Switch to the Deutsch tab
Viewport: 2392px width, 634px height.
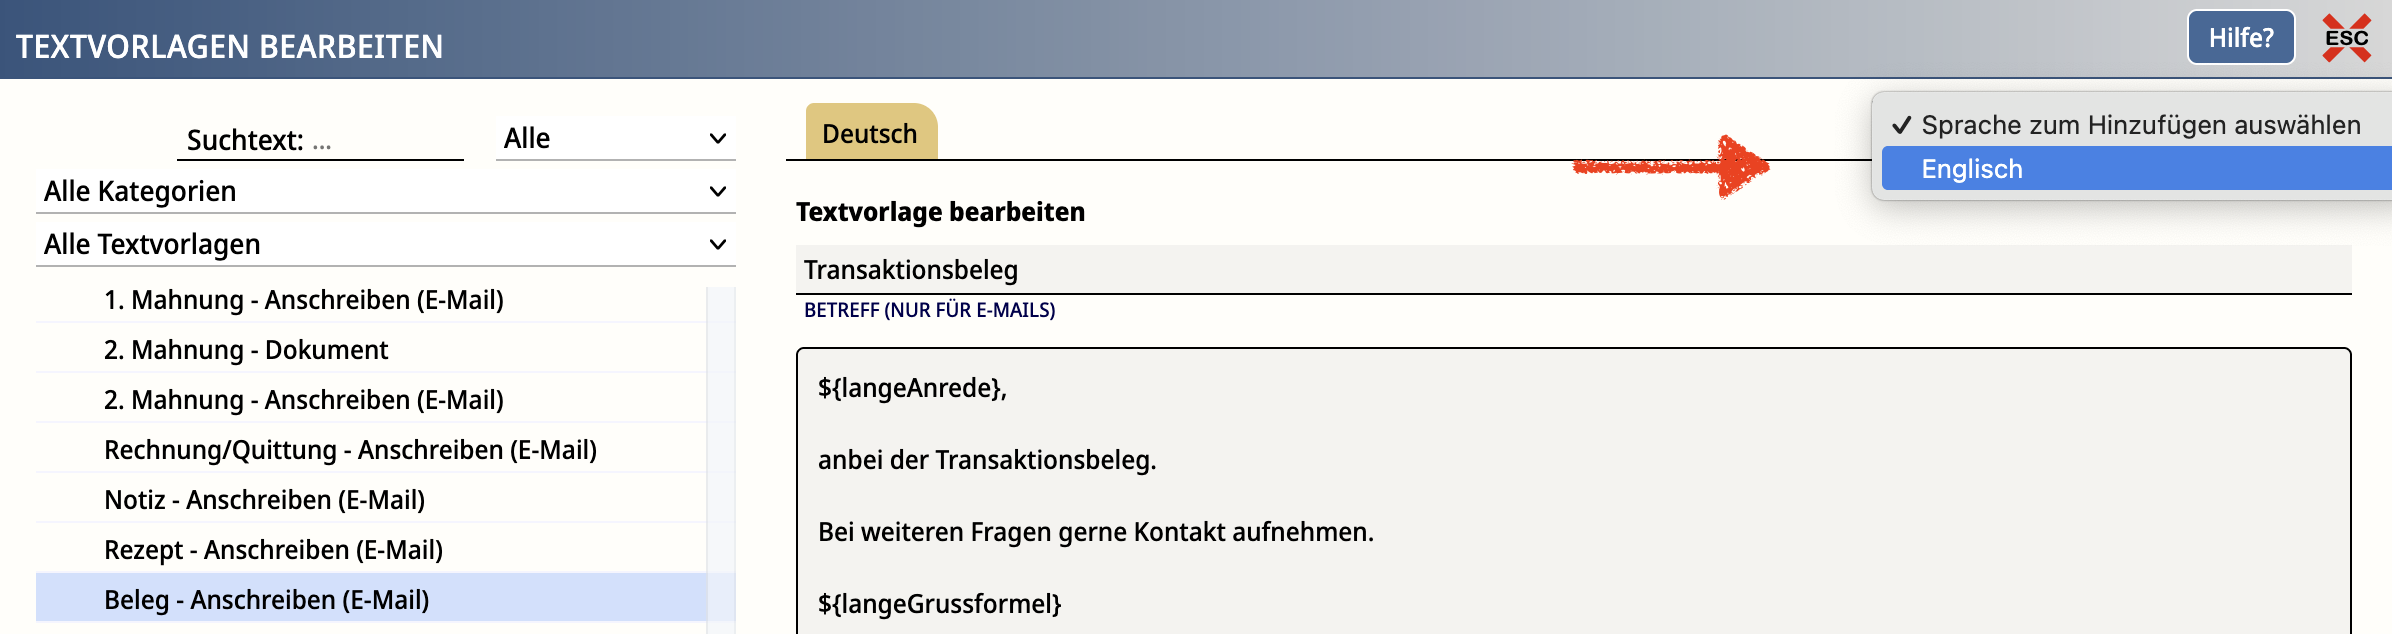(870, 133)
